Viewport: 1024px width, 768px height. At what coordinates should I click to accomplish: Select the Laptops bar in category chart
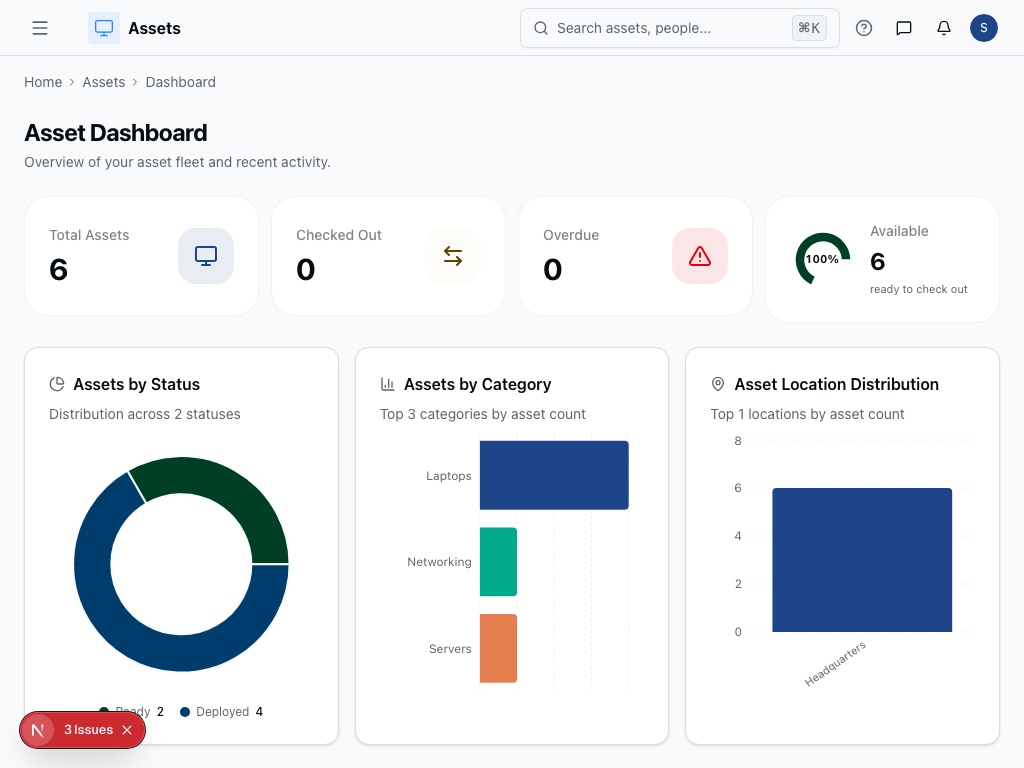coord(554,475)
